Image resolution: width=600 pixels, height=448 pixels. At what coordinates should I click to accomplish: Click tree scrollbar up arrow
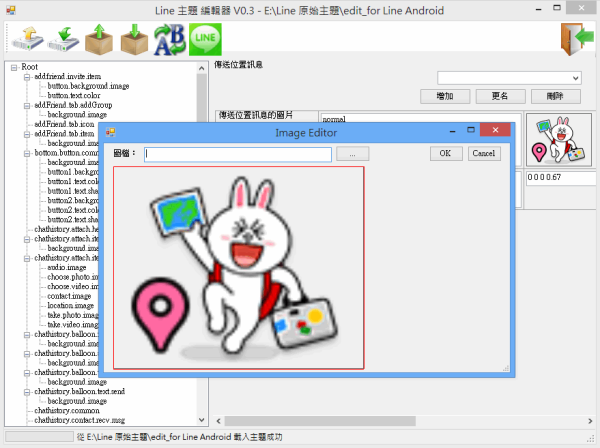coord(202,68)
